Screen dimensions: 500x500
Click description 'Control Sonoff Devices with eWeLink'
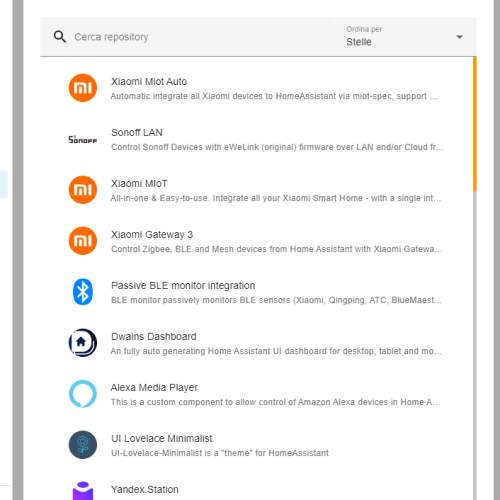click(x=277, y=147)
